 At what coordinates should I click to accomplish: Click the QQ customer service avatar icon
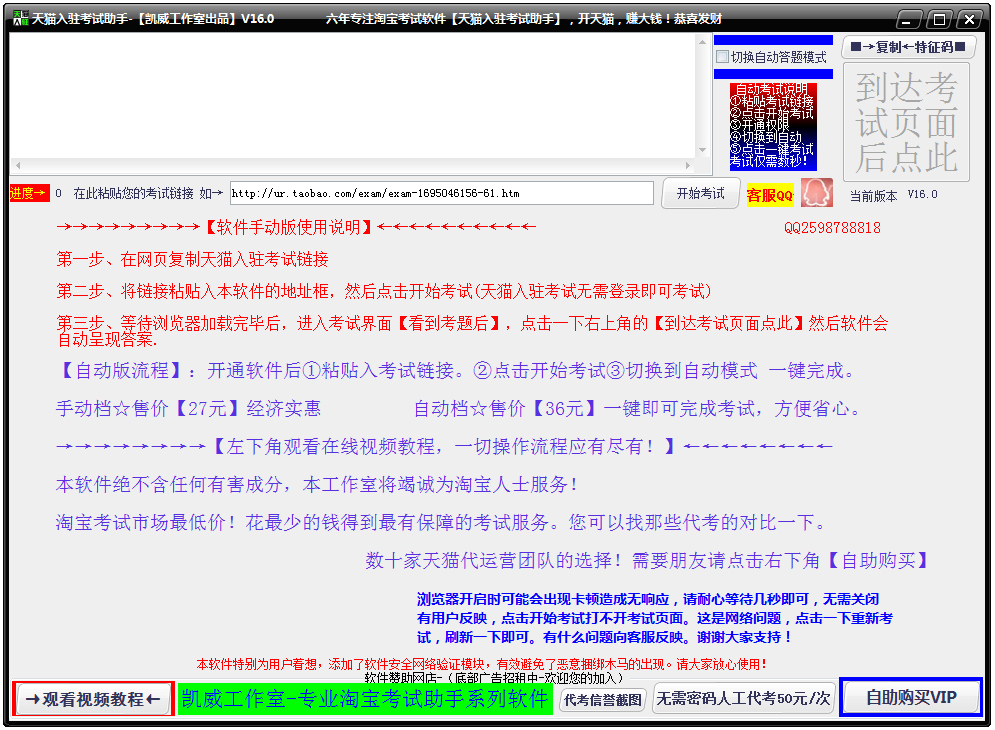point(816,192)
